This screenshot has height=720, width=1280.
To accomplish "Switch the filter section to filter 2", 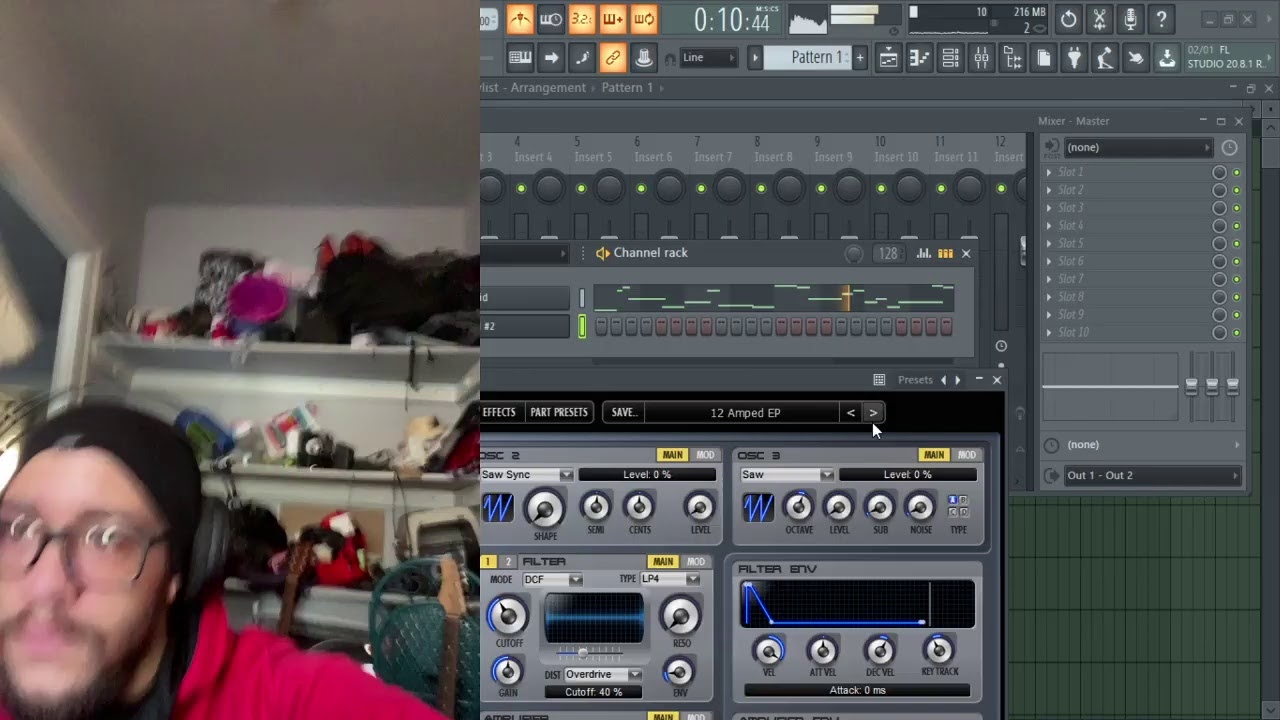I will coord(507,562).
